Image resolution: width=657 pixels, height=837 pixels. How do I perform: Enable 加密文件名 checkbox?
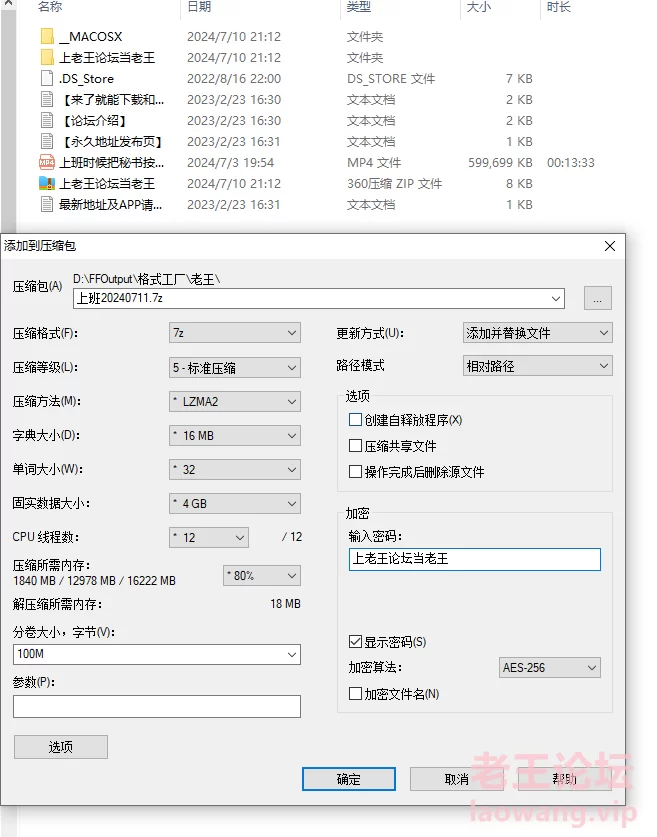point(355,693)
